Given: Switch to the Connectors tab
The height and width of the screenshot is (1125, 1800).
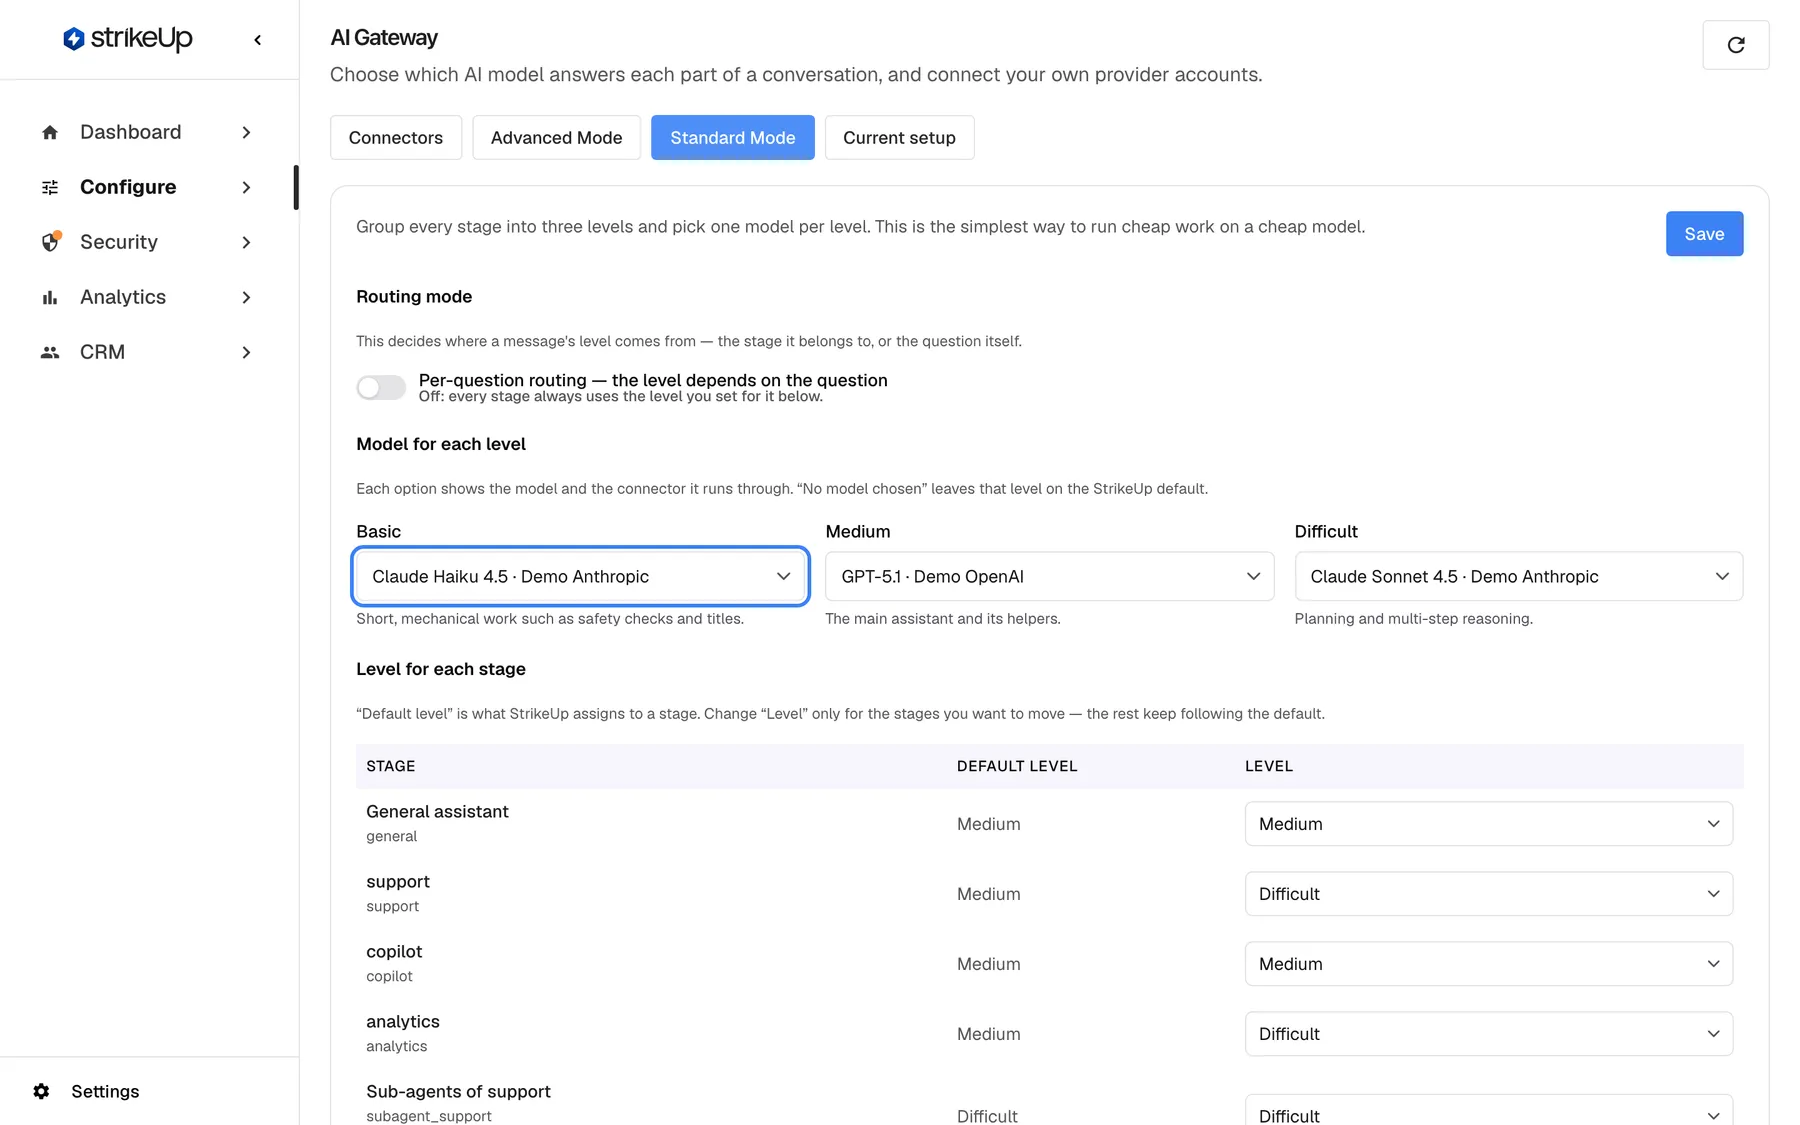Looking at the screenshot, I should click(396, 137).
